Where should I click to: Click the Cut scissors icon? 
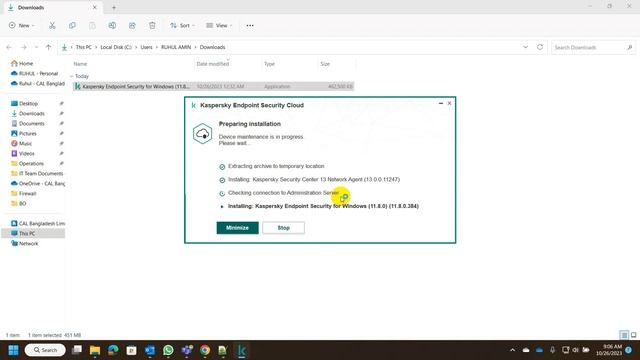point(52,25)
